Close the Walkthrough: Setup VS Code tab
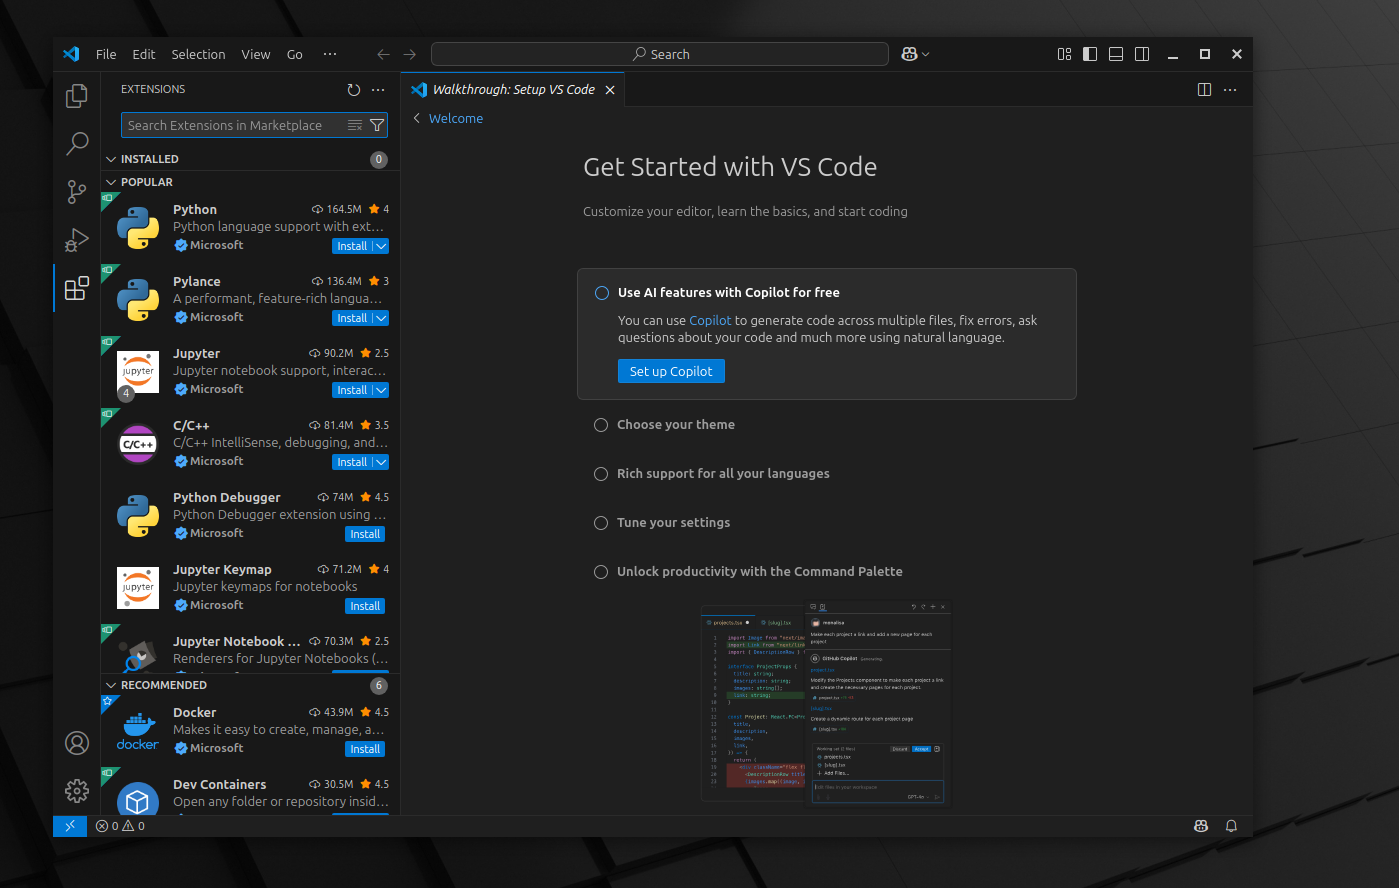 [610, 90]
